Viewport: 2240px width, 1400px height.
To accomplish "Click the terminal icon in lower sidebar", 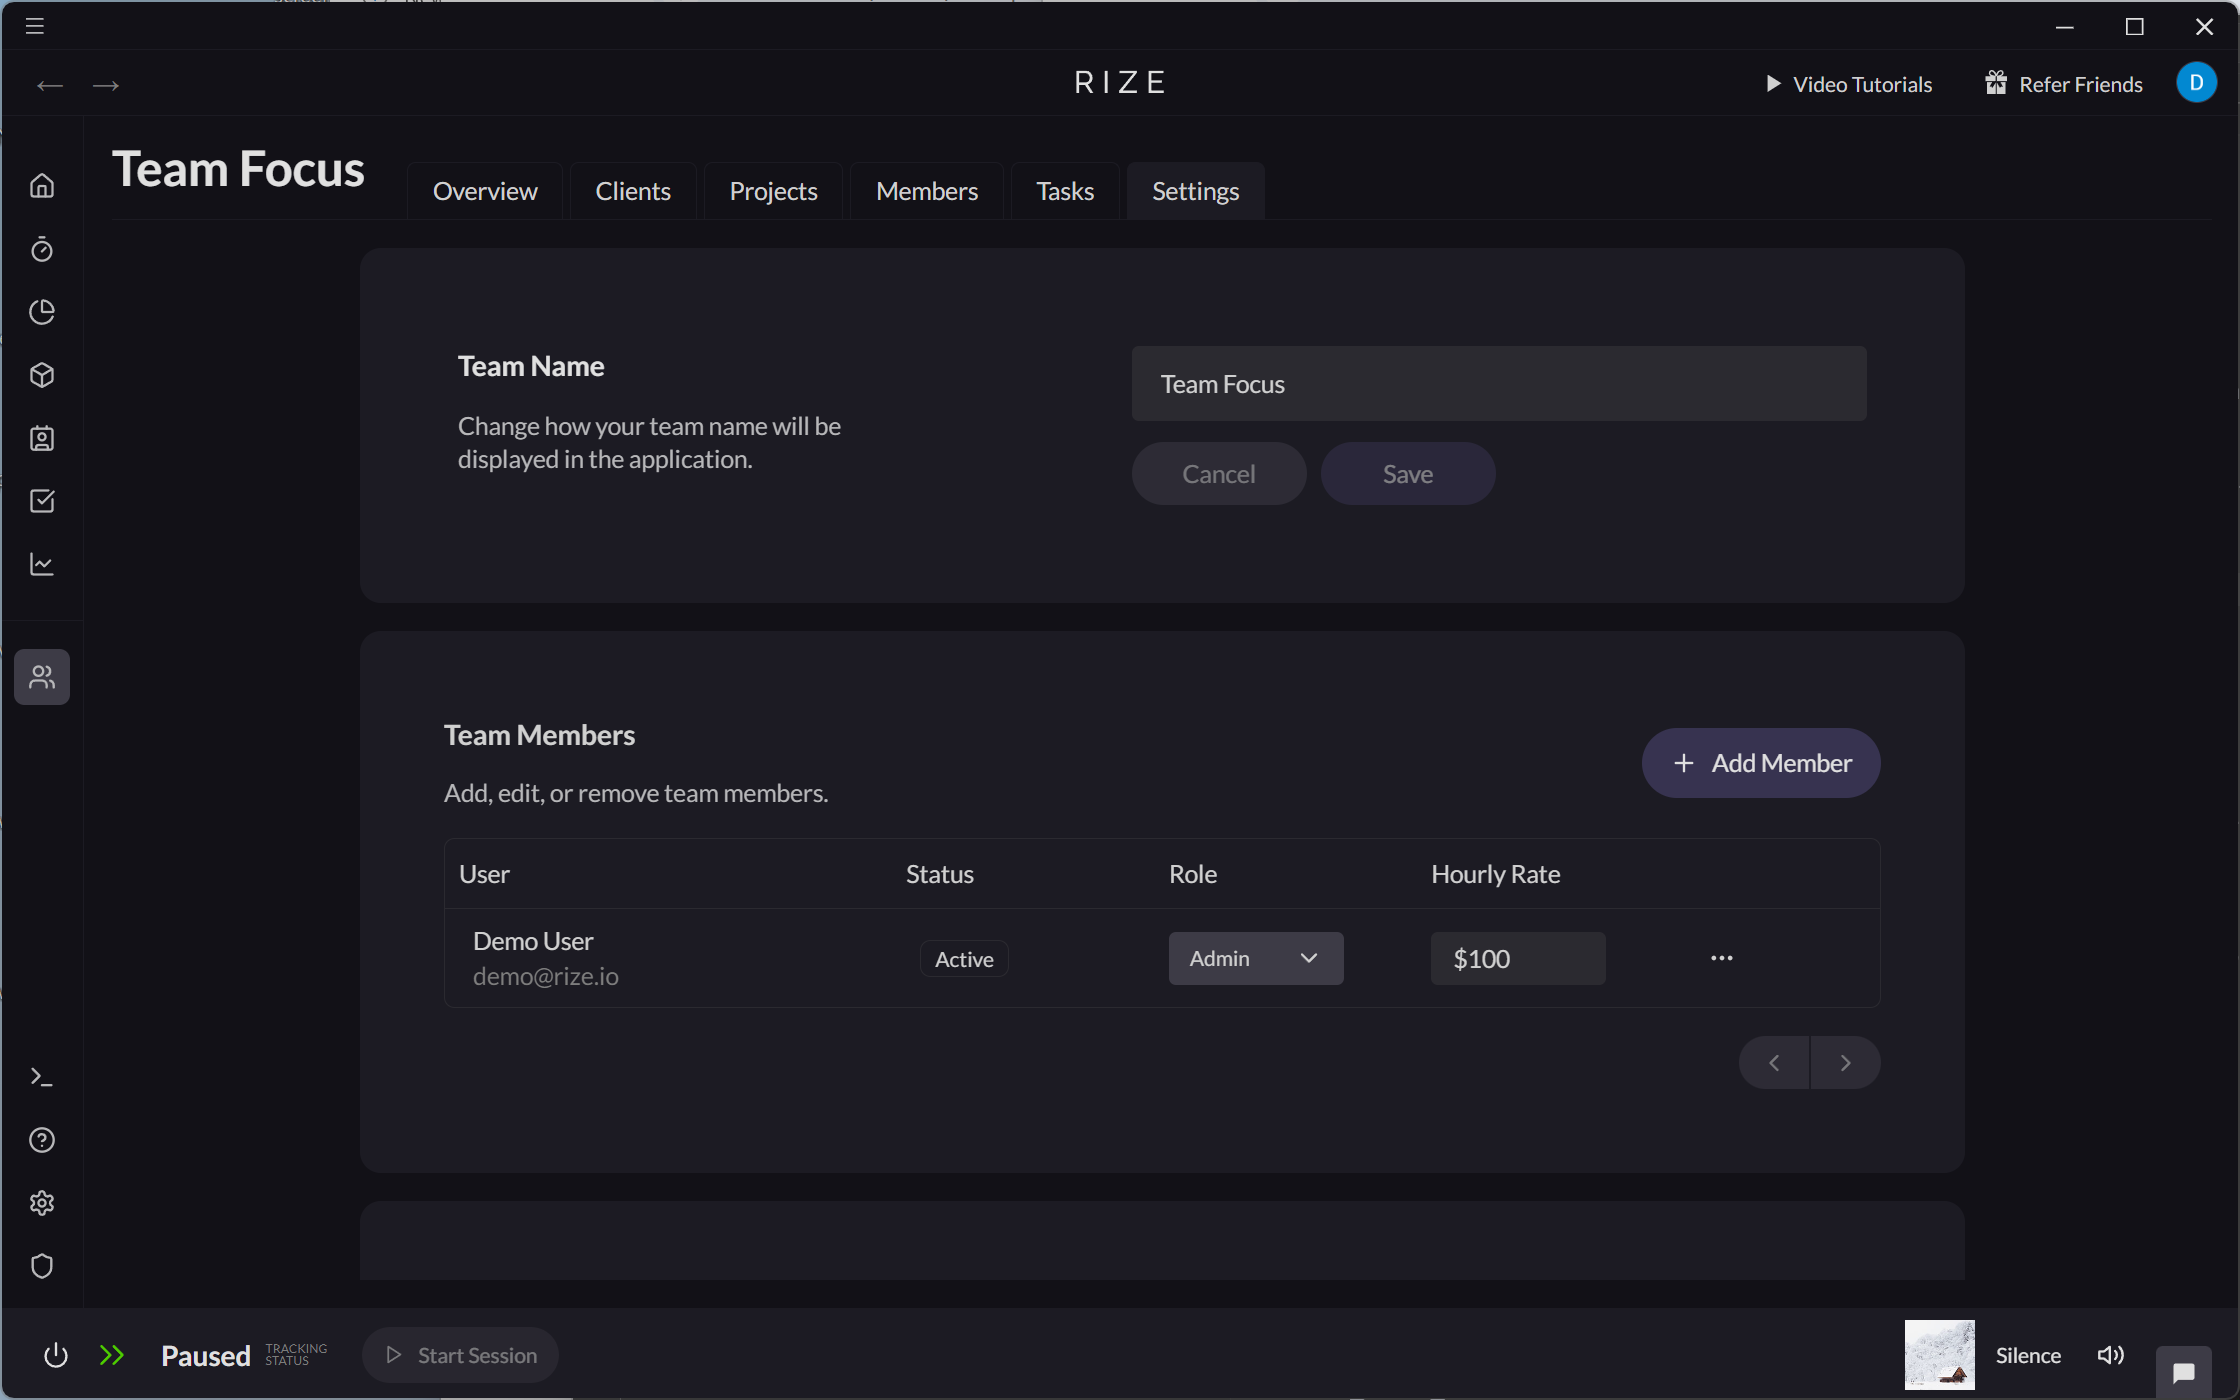I will (42, 1076).
